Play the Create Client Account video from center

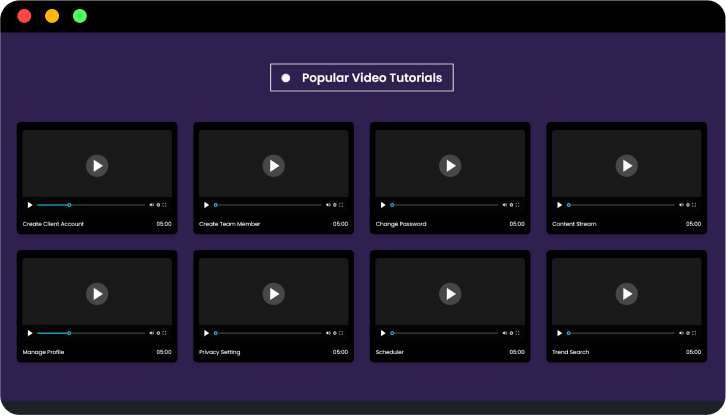[x=96, y=165]
